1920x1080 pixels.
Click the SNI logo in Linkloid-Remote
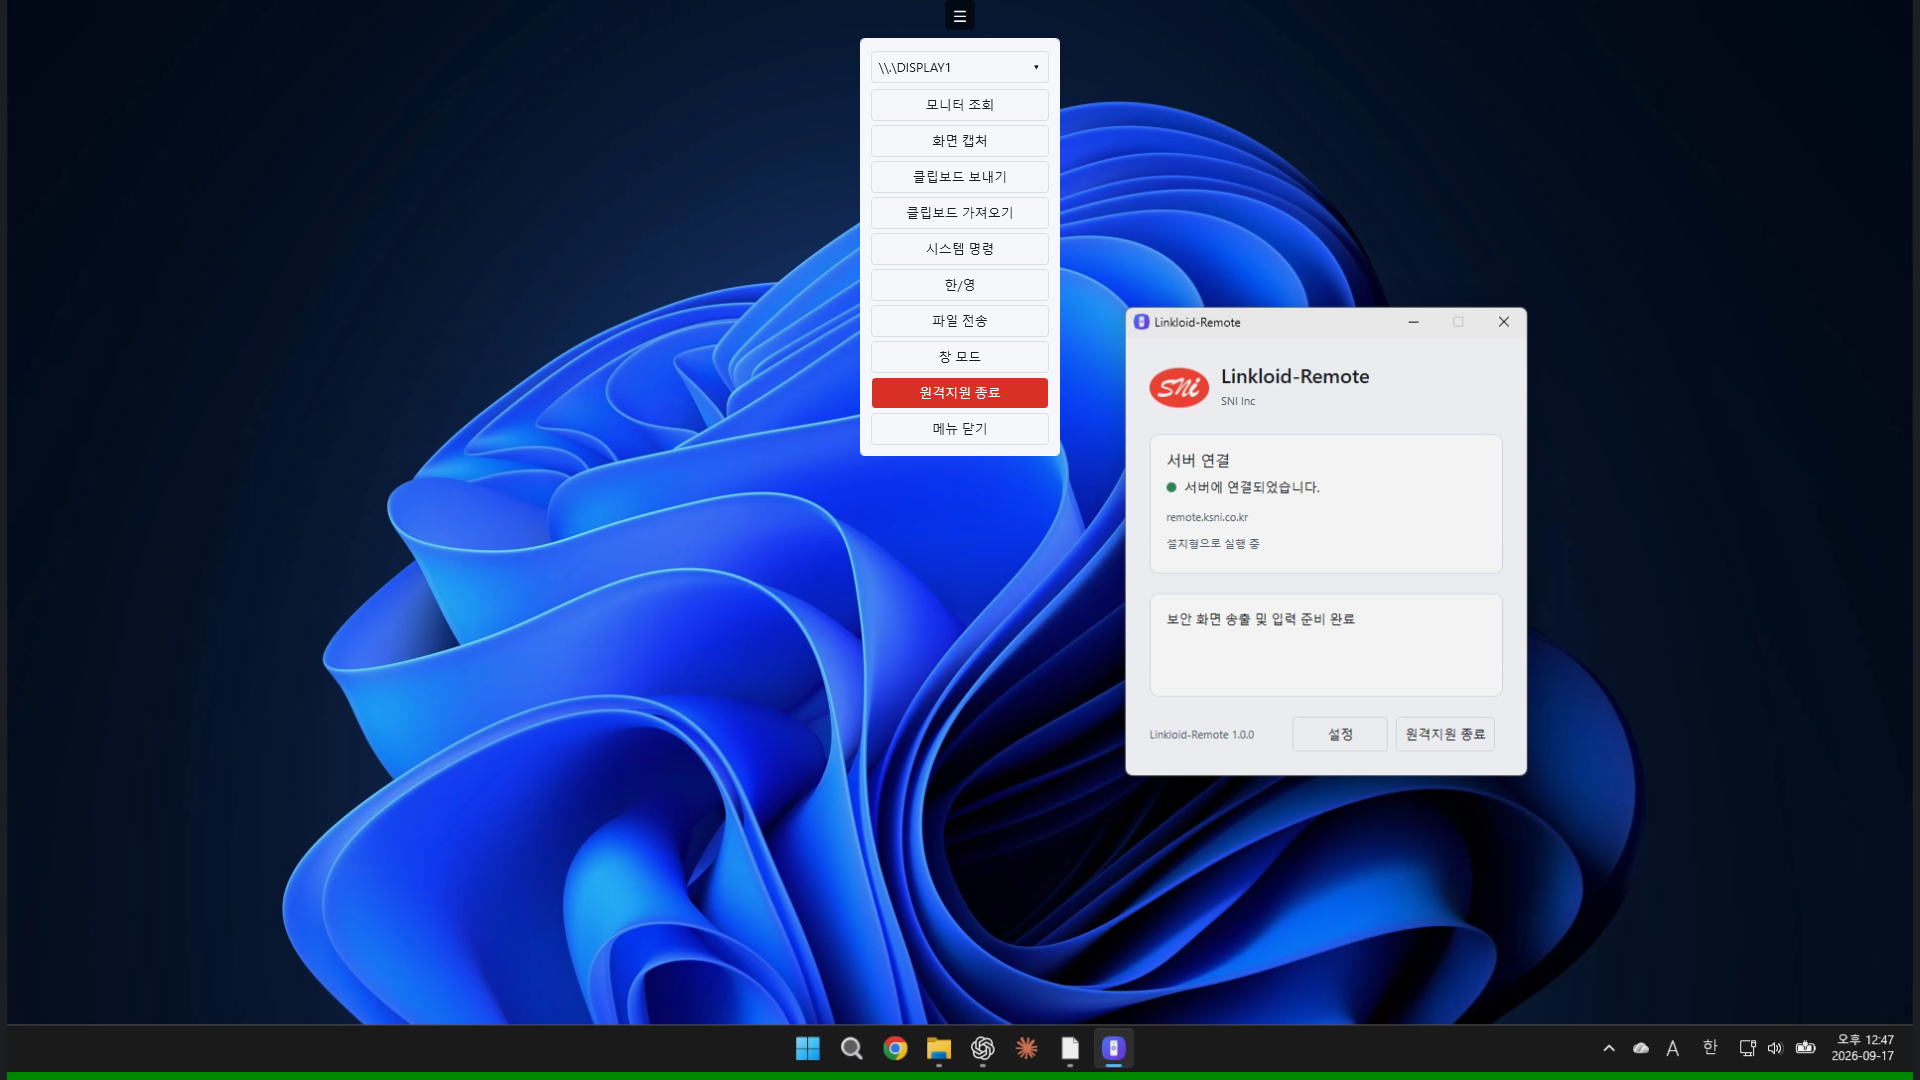[x=1178, y=387]
